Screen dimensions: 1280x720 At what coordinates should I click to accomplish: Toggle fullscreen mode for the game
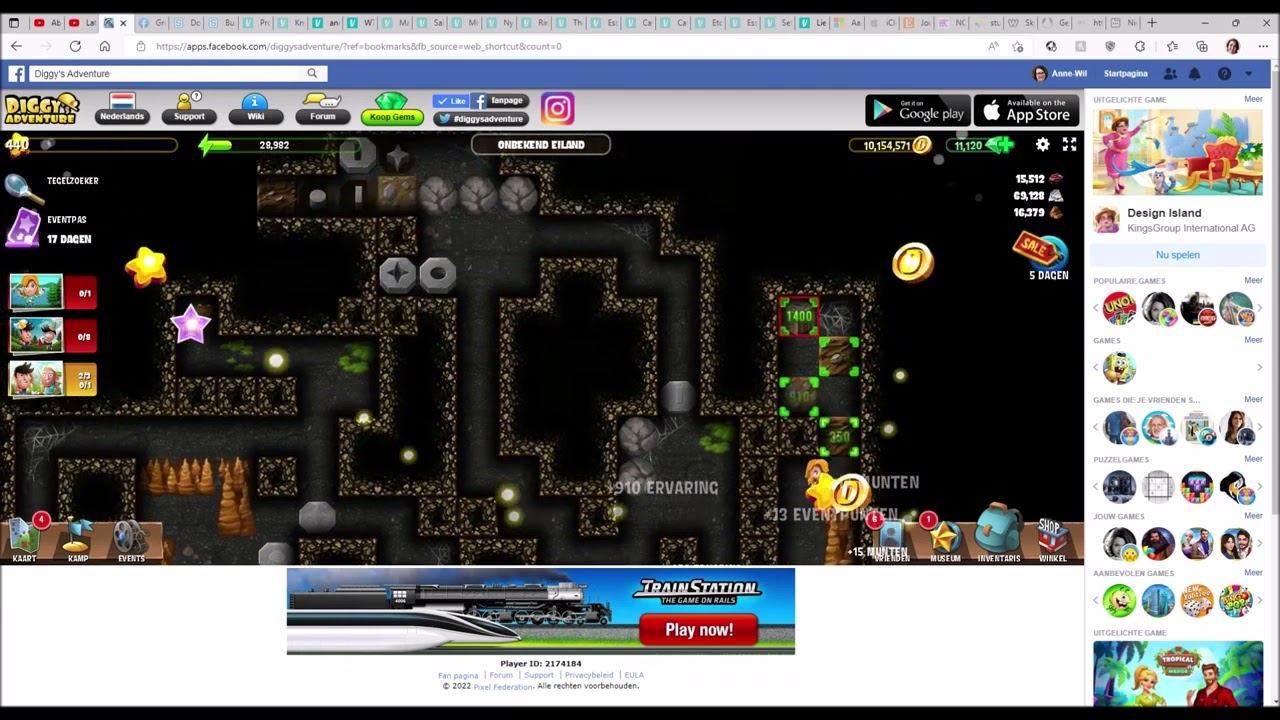pyautogui.click(x=1069, y=145)
